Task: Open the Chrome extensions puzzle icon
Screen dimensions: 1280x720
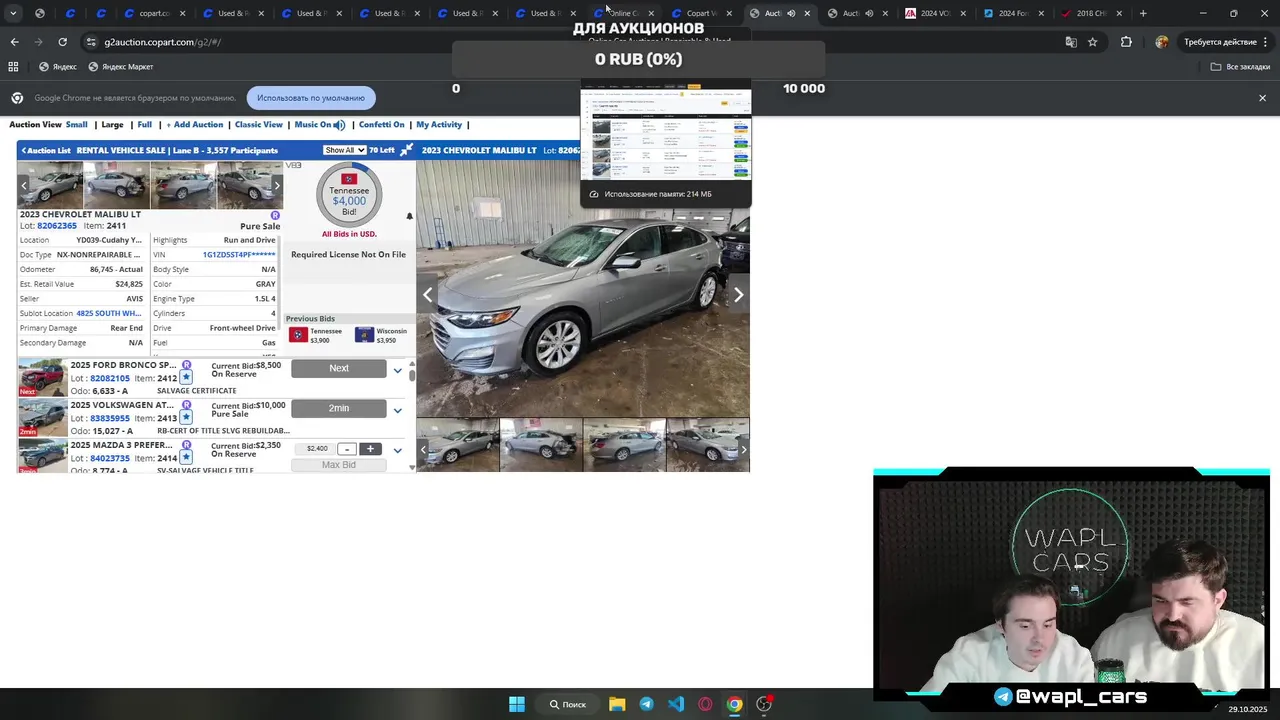Action: pyautogui.click(x=1126, y=42)
